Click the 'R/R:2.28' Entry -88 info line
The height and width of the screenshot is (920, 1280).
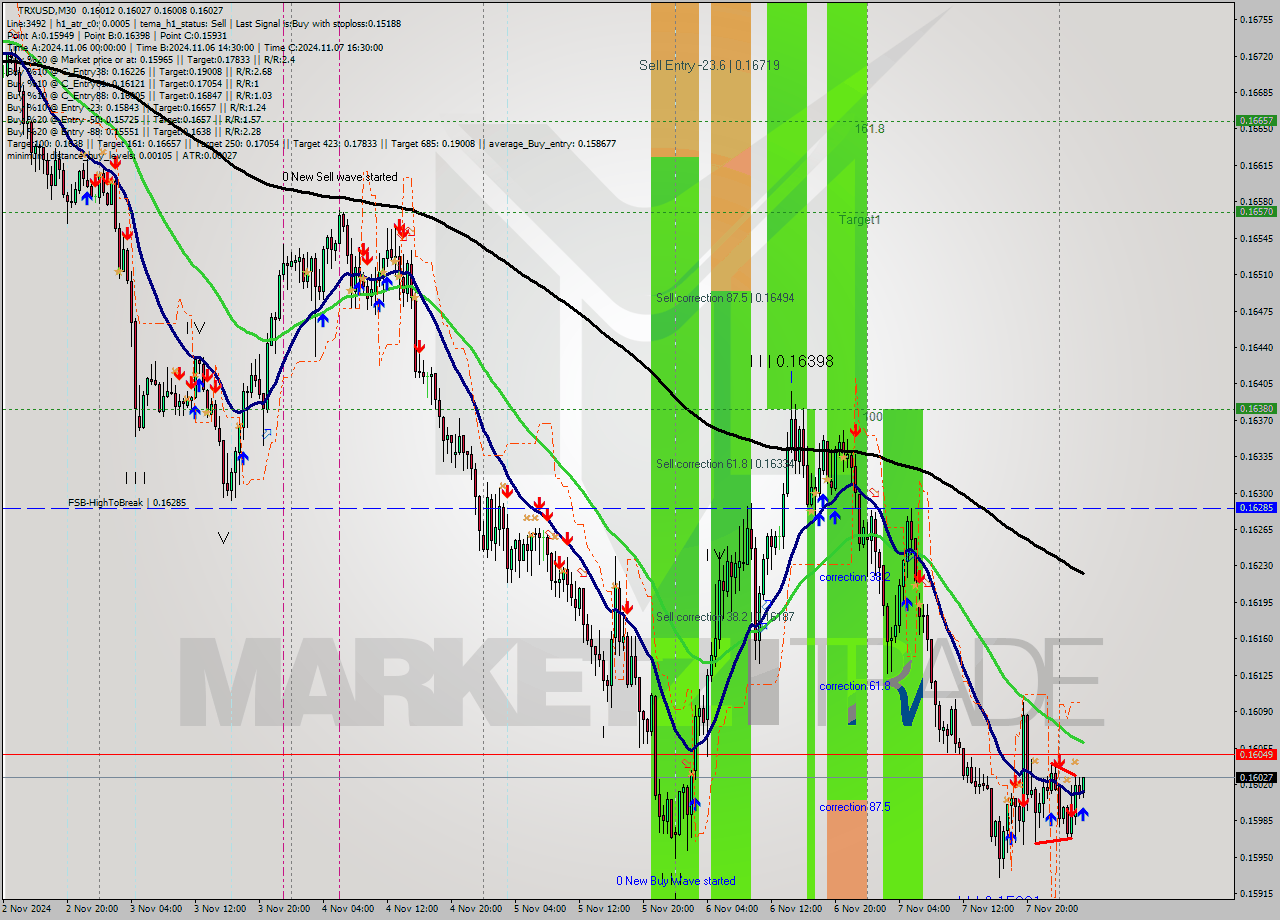[134, 131]
